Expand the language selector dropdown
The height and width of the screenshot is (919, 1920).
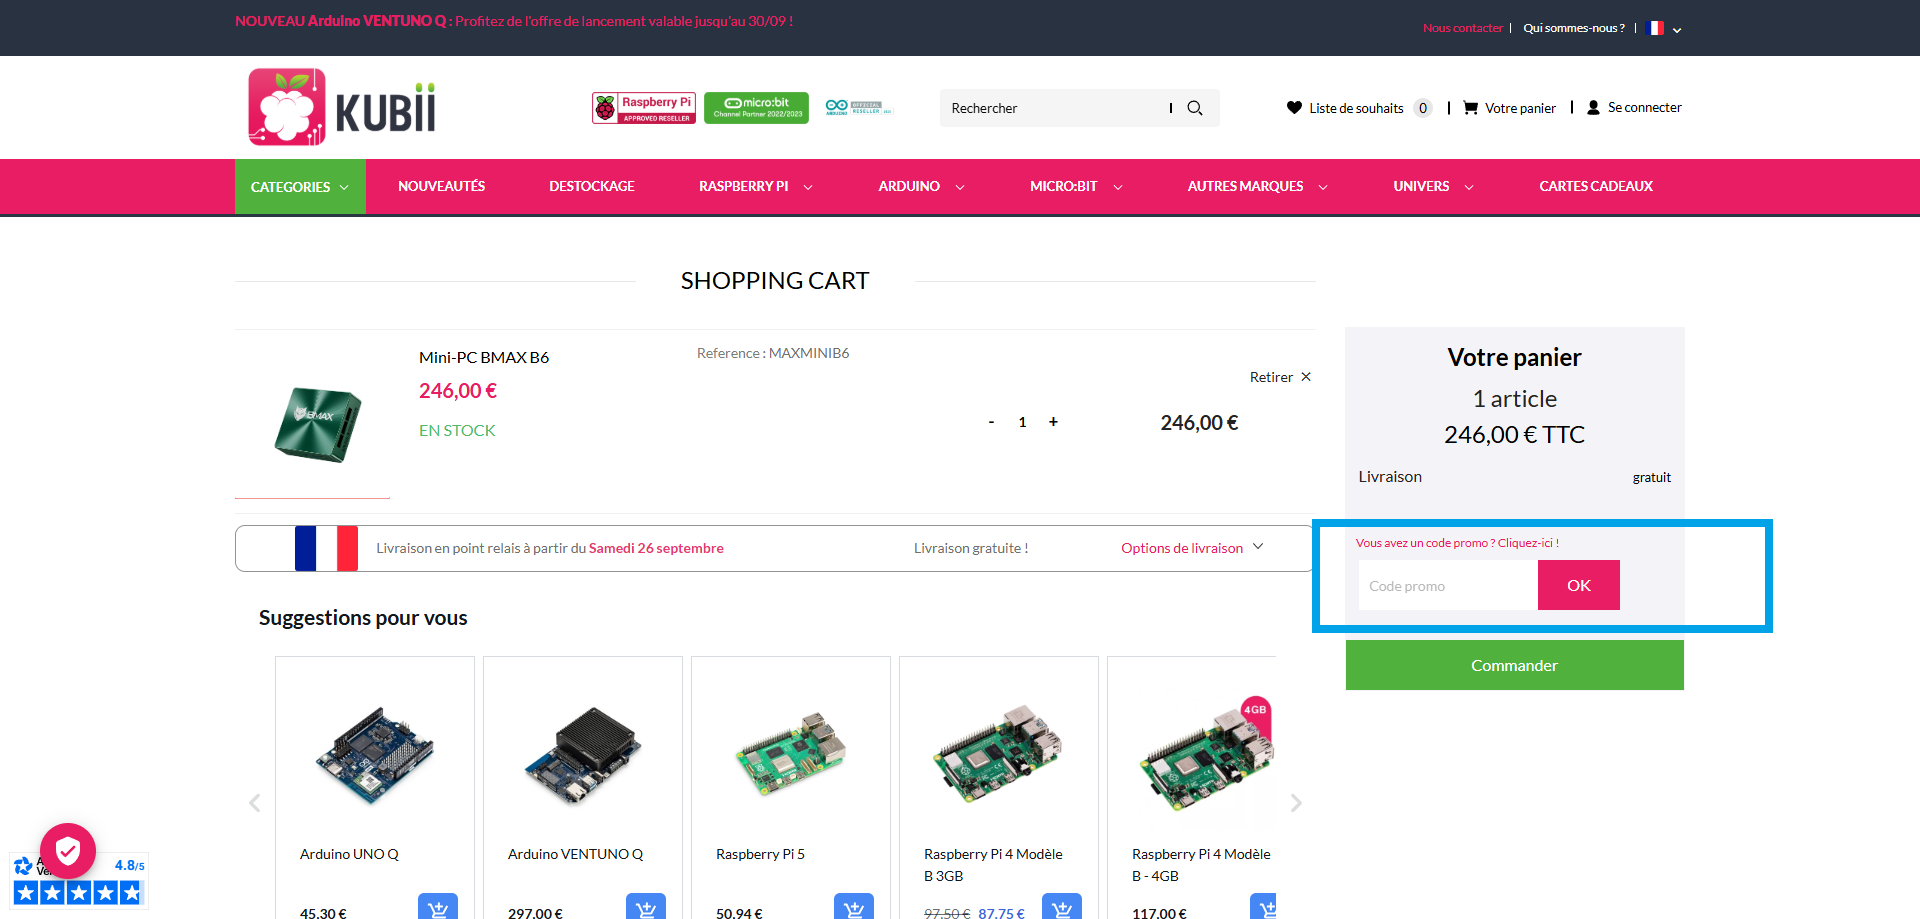[x=1677, y=30]
